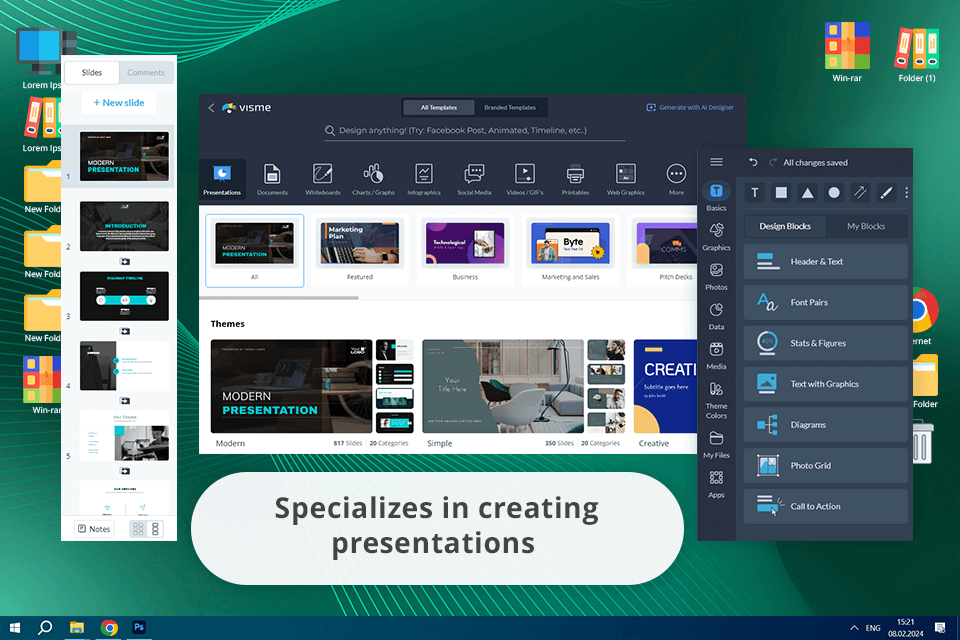
Task: Select the Text tool in Basics toolbar
Action: coord(754,193)
